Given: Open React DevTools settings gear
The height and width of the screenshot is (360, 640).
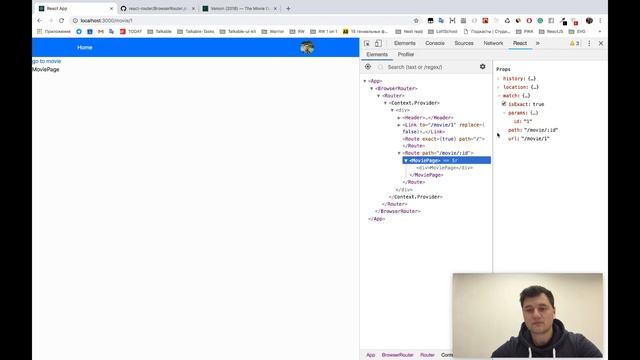Looking at the screenshot, I should [482, 67].
